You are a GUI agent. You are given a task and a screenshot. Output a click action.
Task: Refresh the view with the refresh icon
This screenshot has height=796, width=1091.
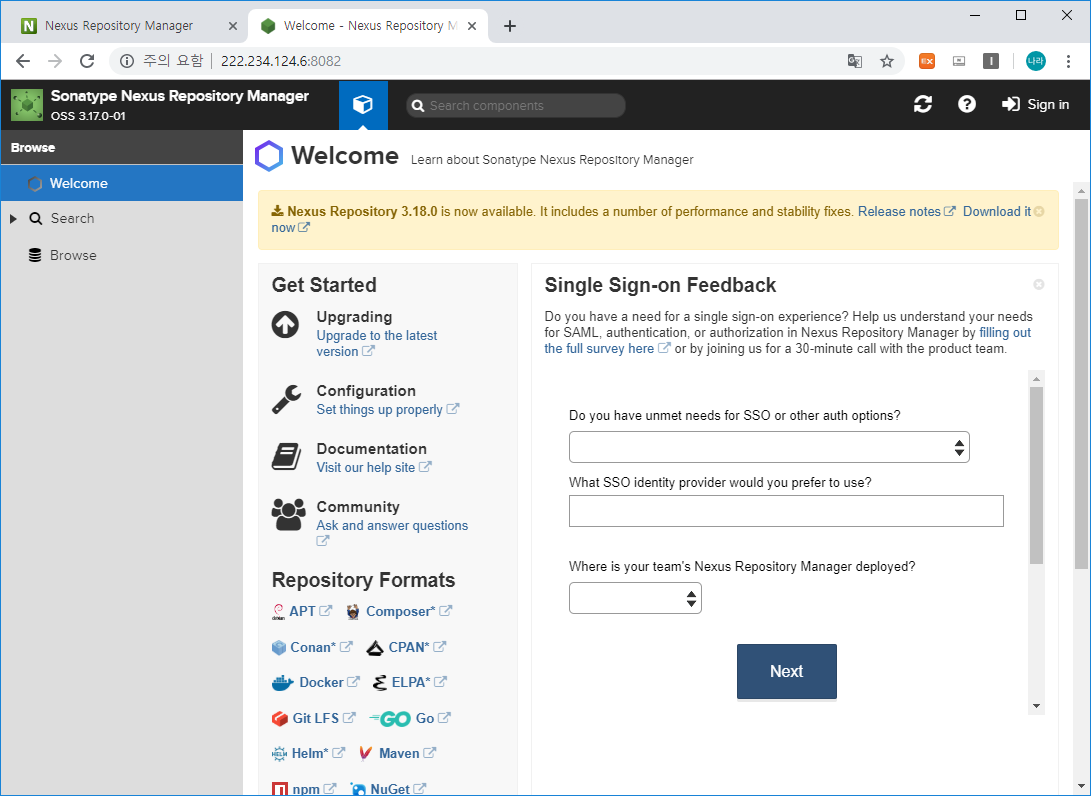click(x=923, y=104)
